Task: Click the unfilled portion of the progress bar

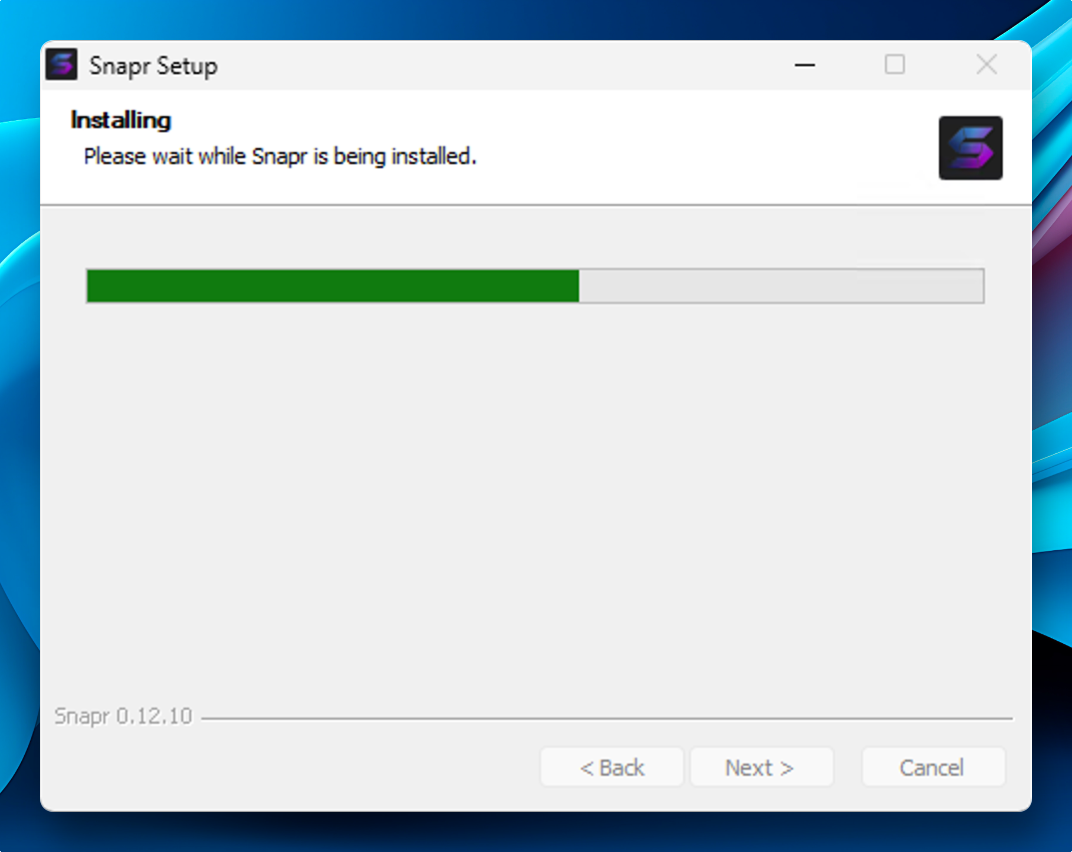Action: coord(780,285)
